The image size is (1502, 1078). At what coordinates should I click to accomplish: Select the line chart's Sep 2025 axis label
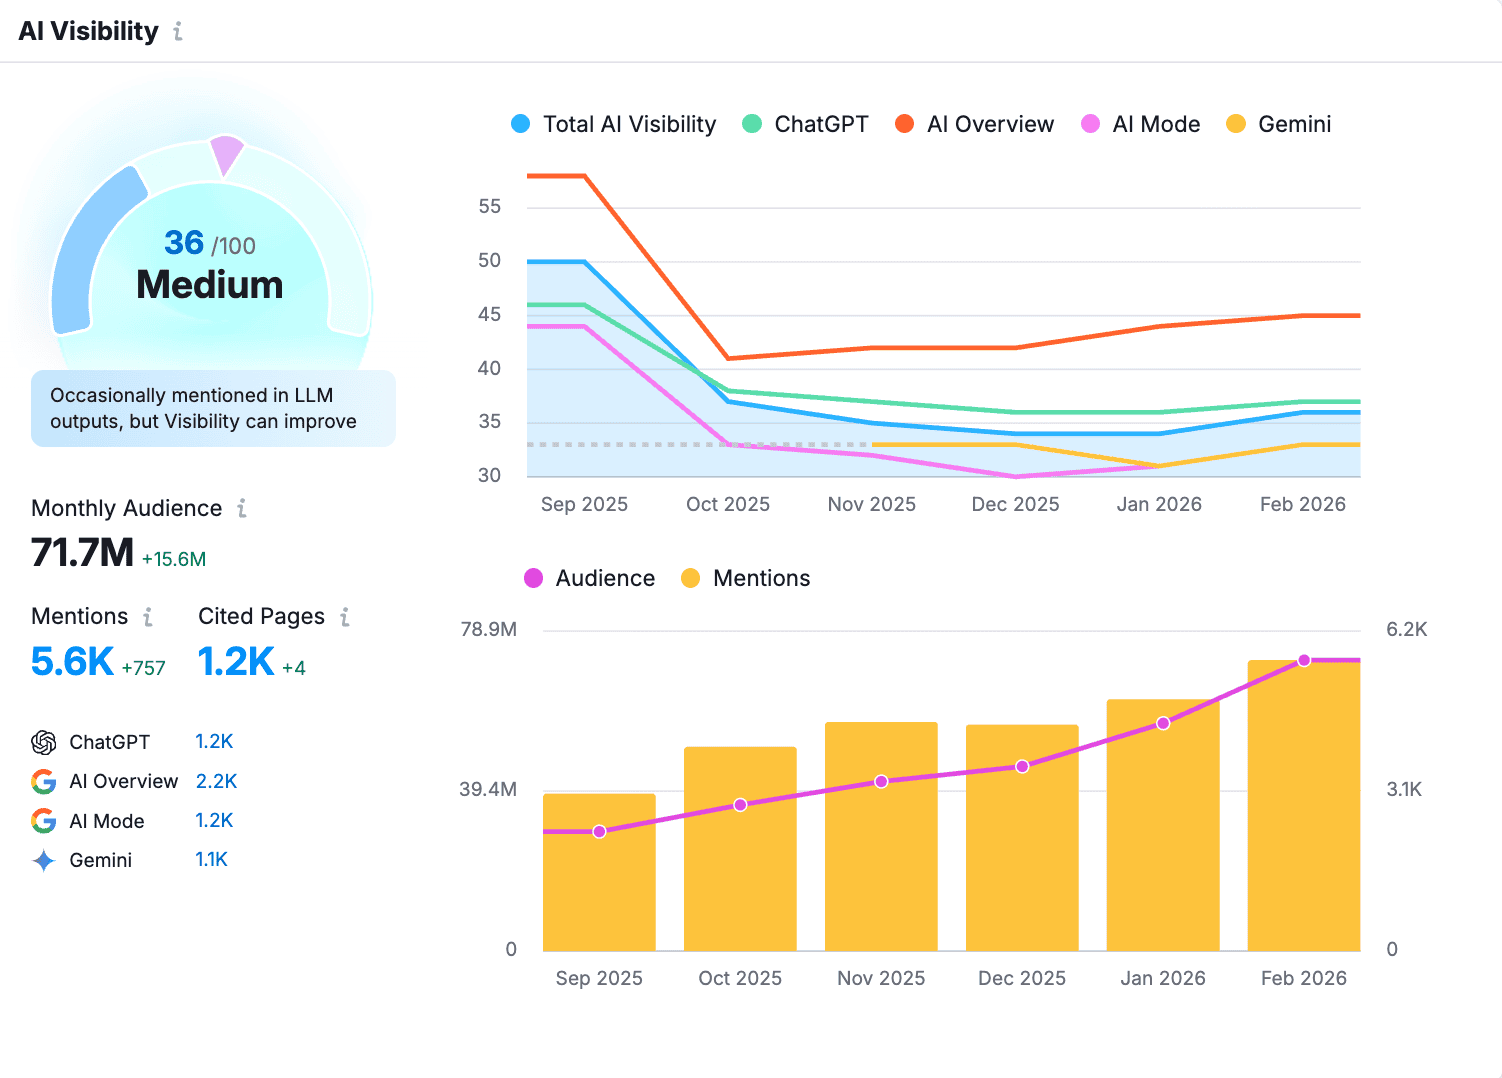pos(584,504)
